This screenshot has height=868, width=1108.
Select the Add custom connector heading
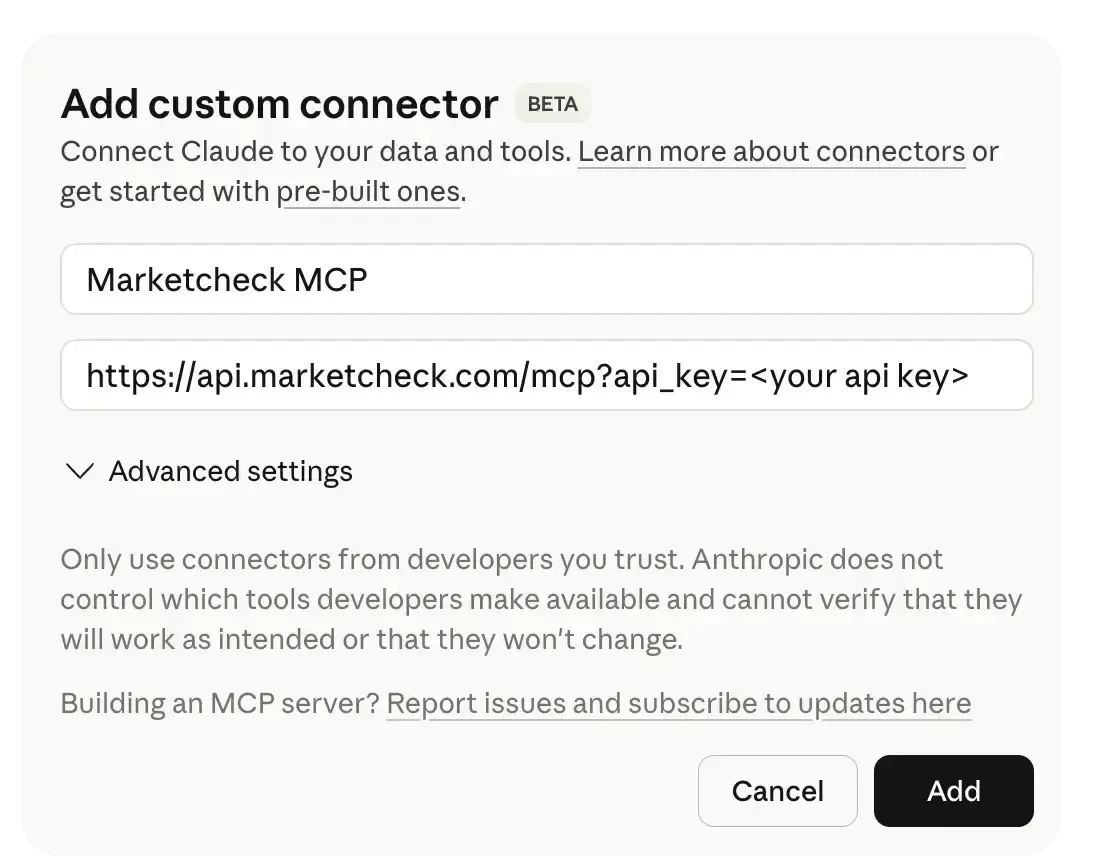pyautogui.click(x=280, y=103)
